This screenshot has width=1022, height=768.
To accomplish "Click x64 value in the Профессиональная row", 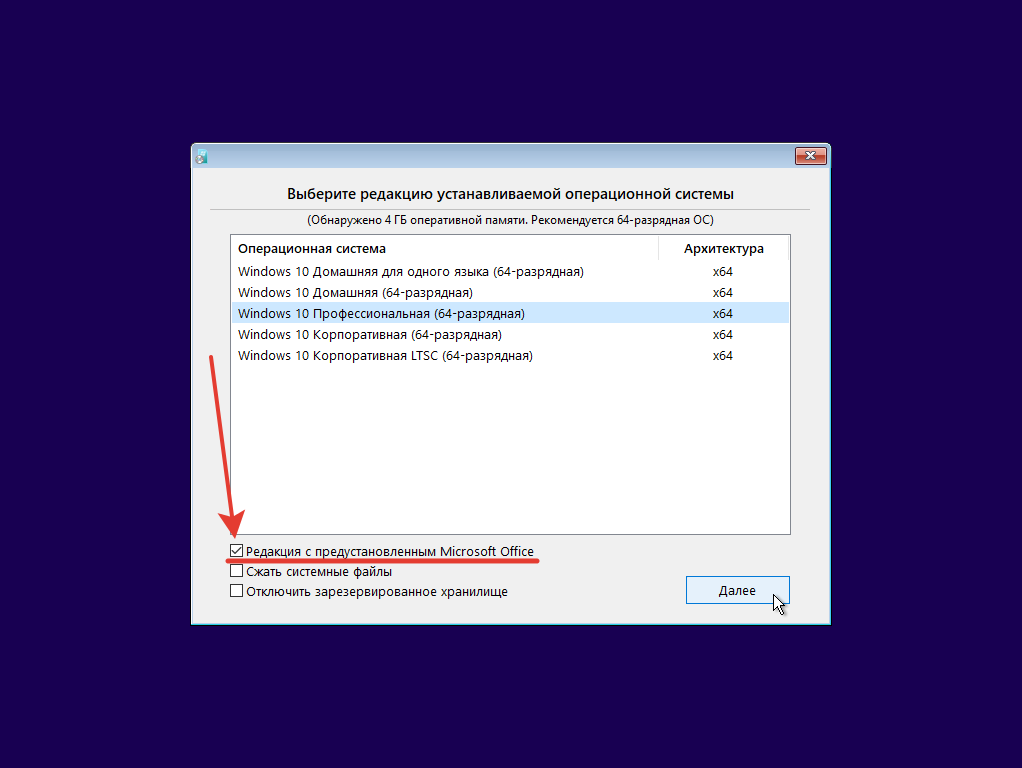I will click(722, 314).
